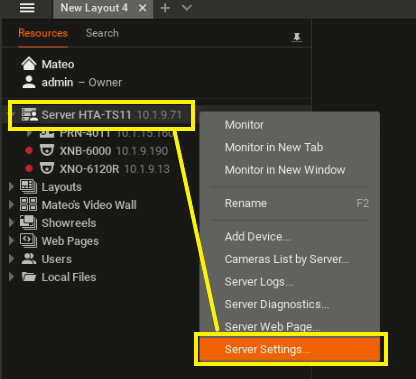Click the XNO-6120R red recording indicator
The image size is (416, 379).
(29, 169)
